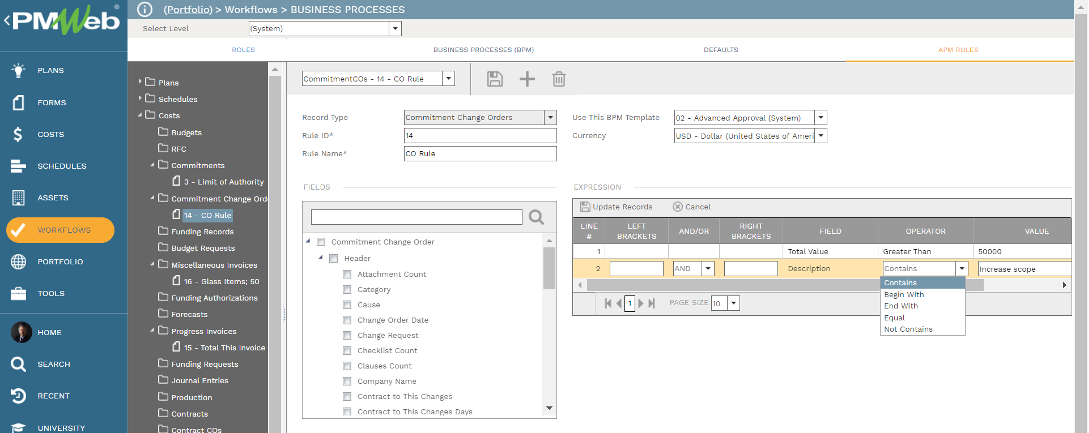This screenshot has width=1089, height=433.
Task: Select Not Contains operator option
Action: pyautogui.click(x=922, y=329)
